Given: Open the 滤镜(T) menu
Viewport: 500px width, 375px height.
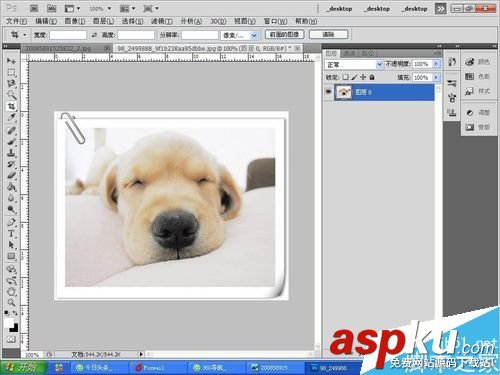Looking at the screenshot, I should tap(162, 21).
